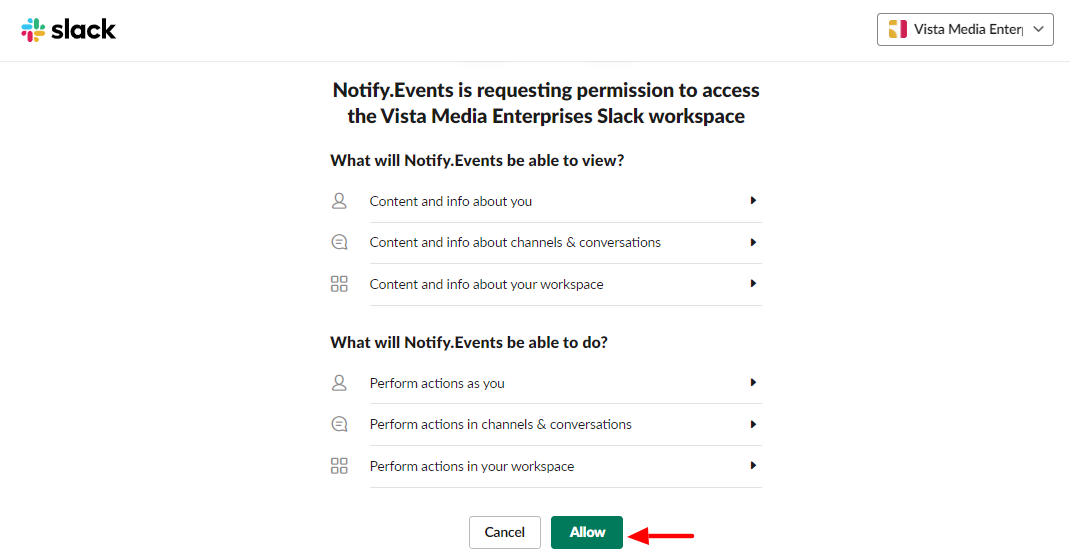The image size is (1070, 560).
Task: Click grid icon beside Content about your workspace
Action: [x=339, y=284]
